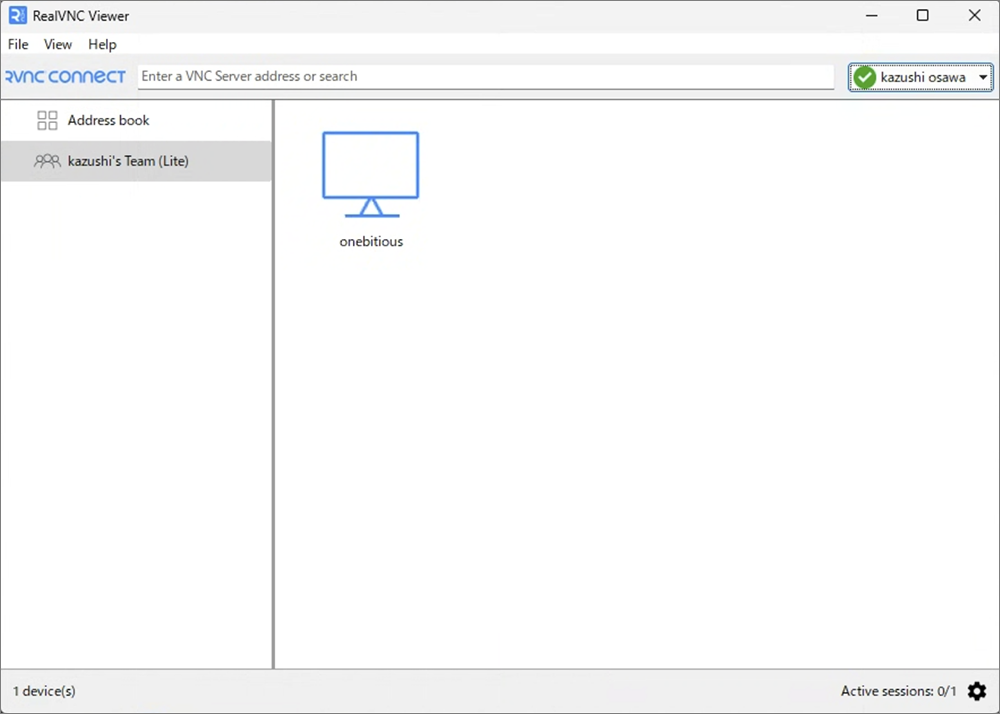
Task: Select Address book in the sidebar
Action: [x=136, y=120]
